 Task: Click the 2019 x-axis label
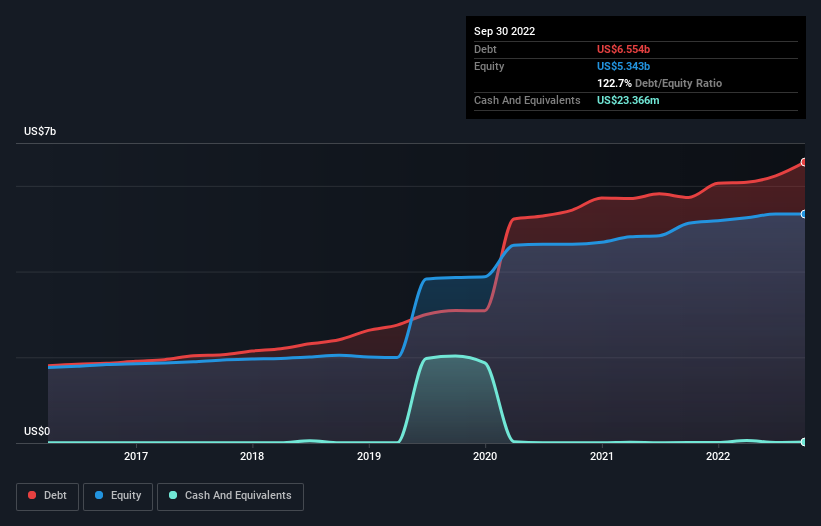coord(369,456)
